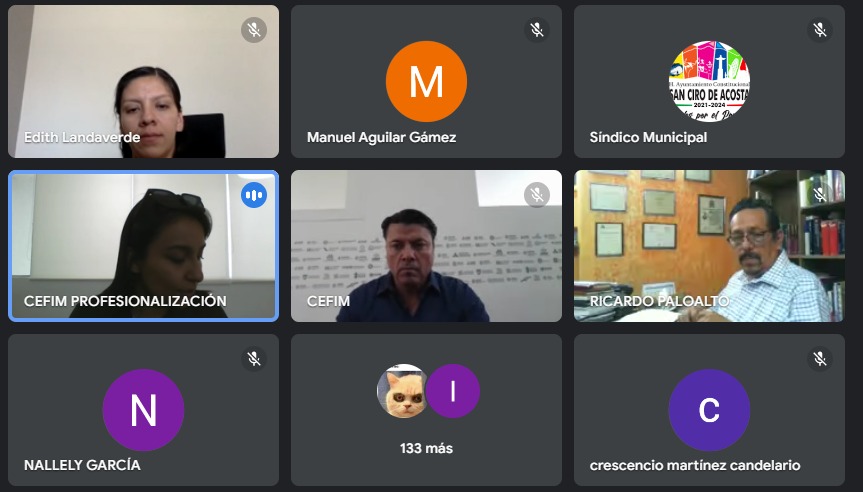The width and height of the screenshot is (863, 492).
Task: Select Edith Landaverde's video tile
Action: pyautogui.click(x=143, y=81)
